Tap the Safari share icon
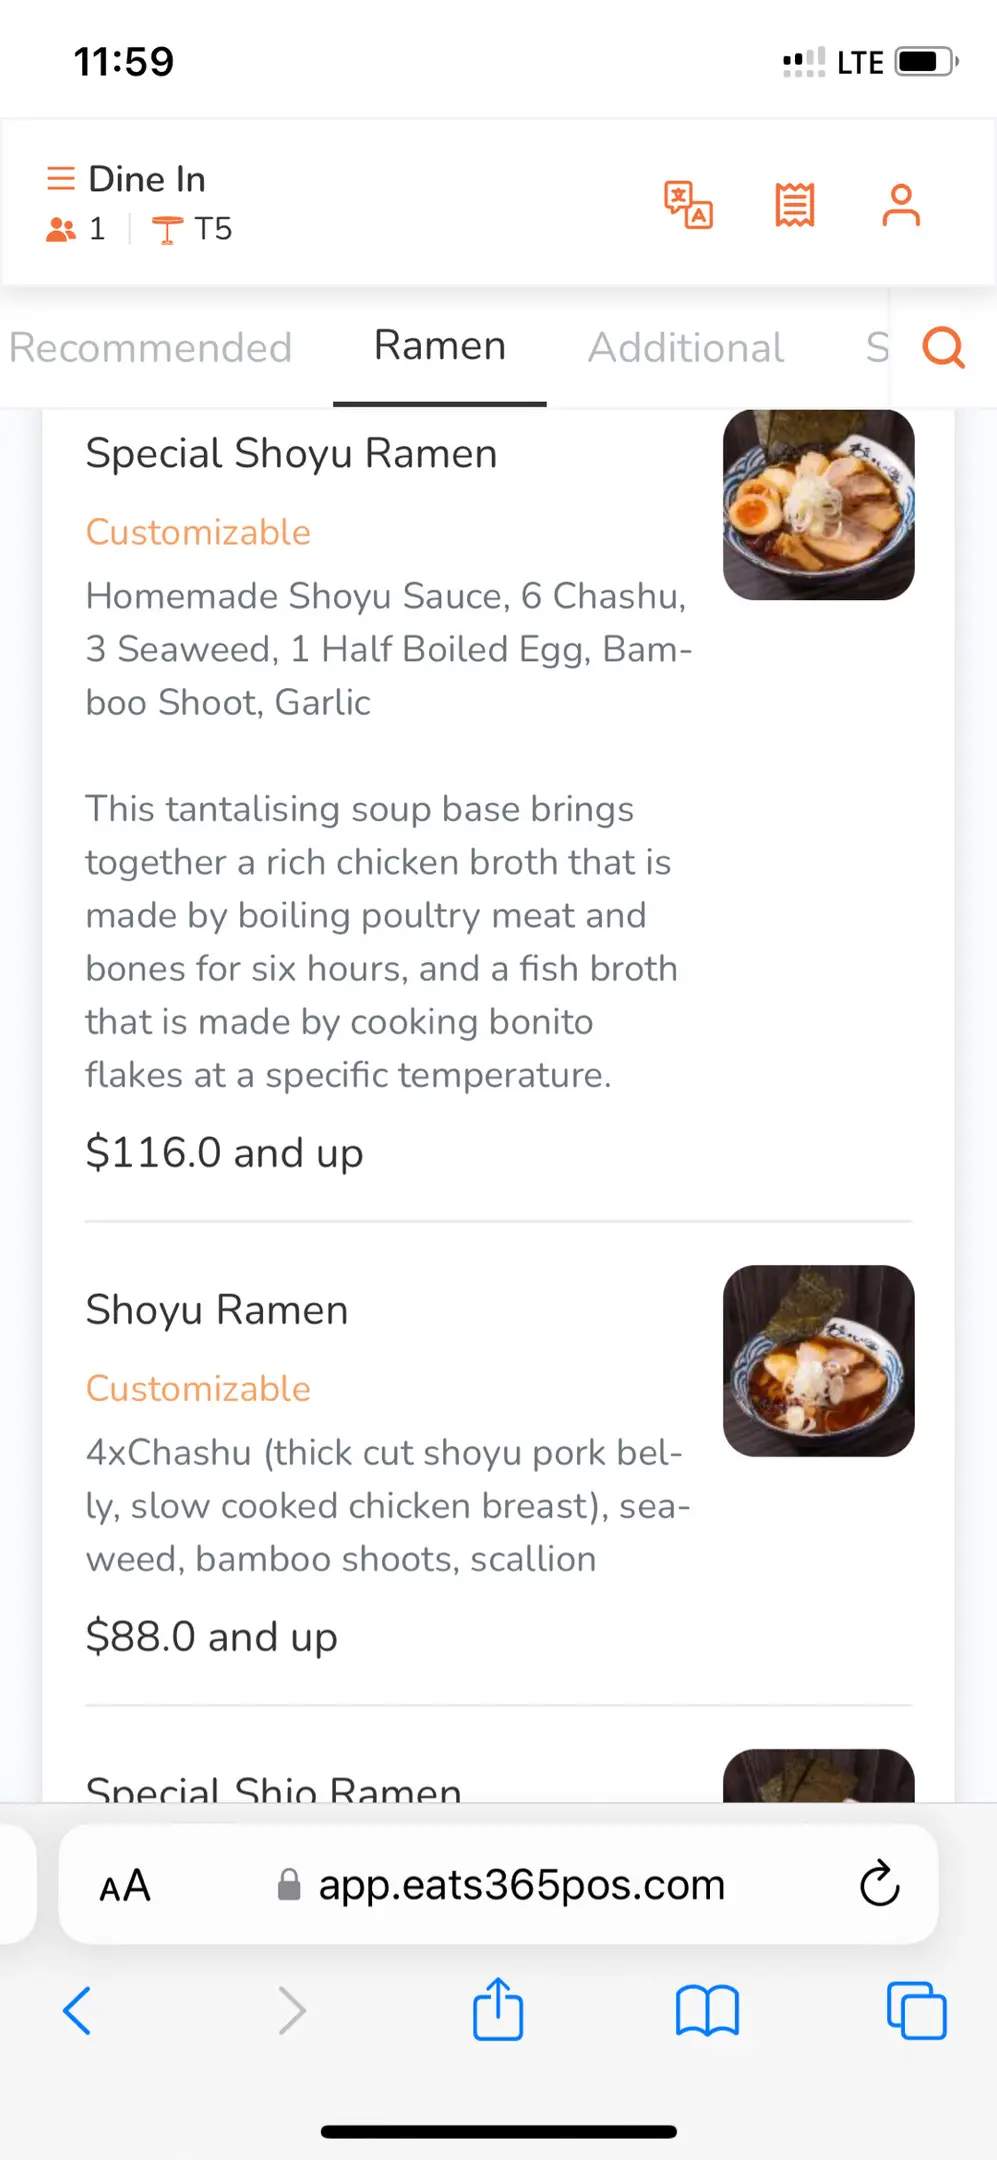The image size is (997, 2160). click(x=498, y=2009)
